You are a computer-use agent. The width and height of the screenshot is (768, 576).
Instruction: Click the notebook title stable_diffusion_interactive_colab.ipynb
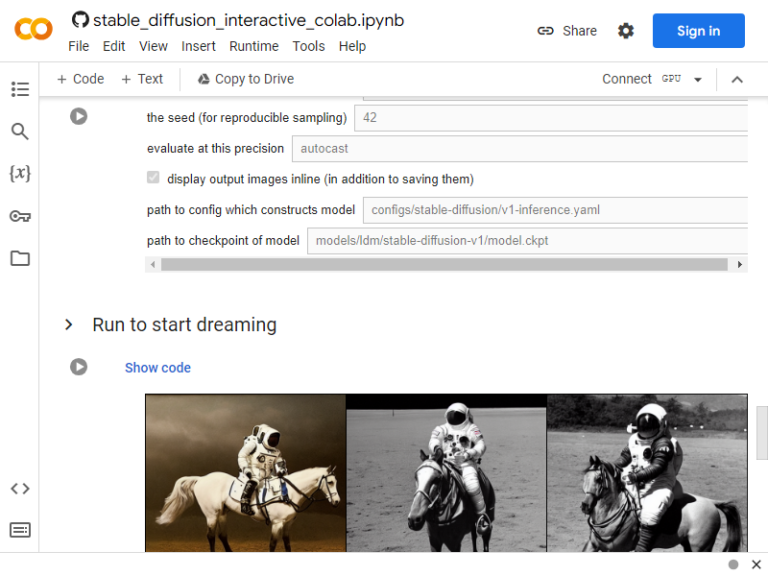coord(248,20)
